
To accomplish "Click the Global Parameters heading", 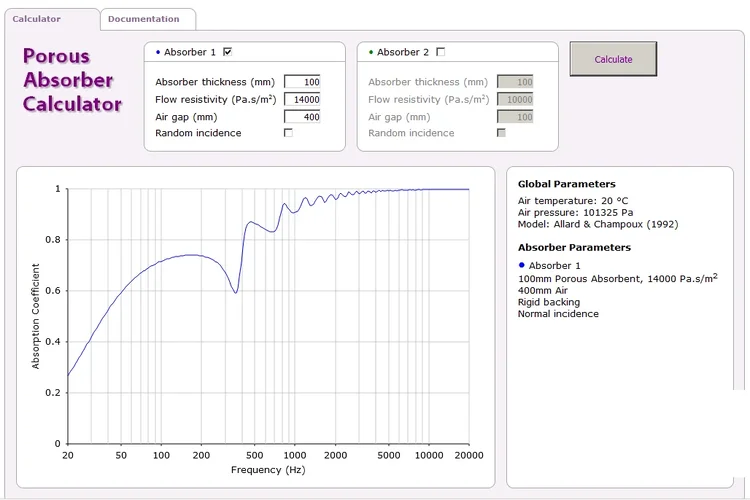I will click(x=566, y=184).
